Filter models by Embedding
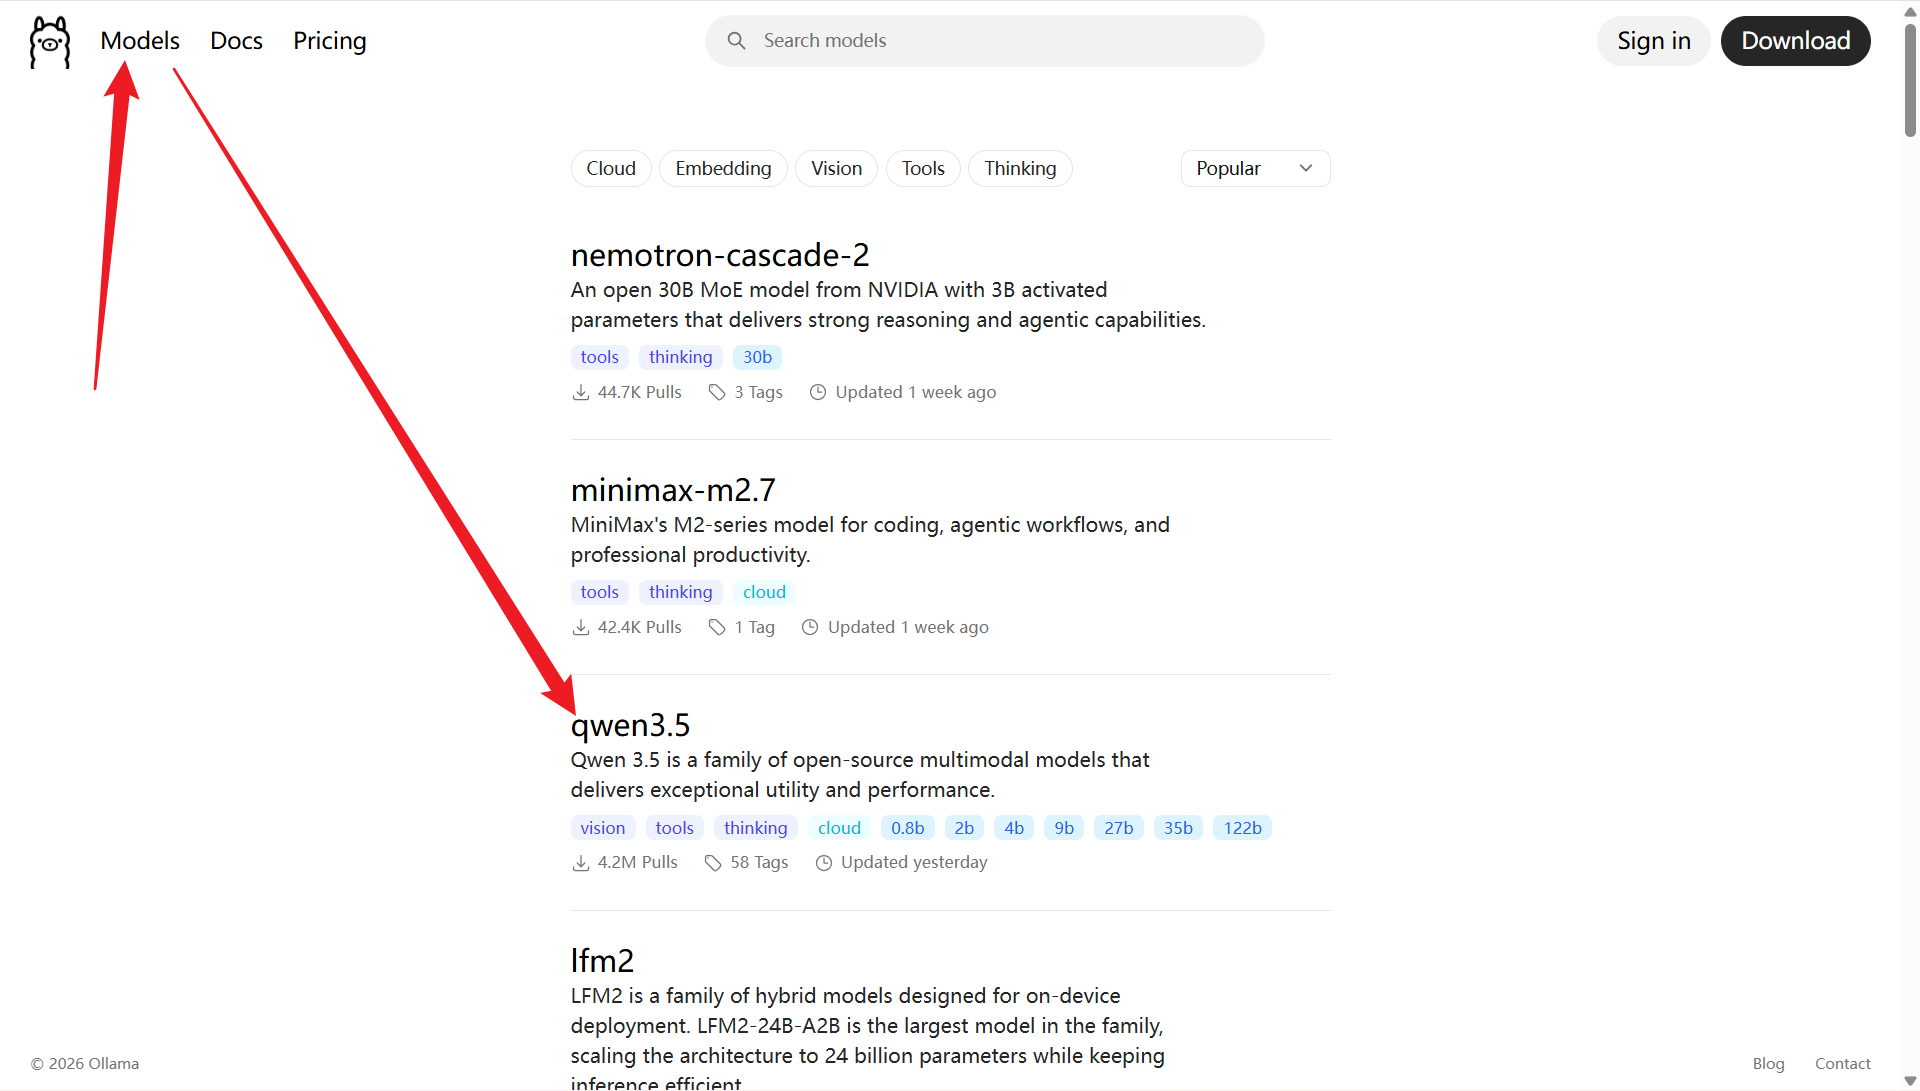1920x1091 pixels. click(723, 168)
